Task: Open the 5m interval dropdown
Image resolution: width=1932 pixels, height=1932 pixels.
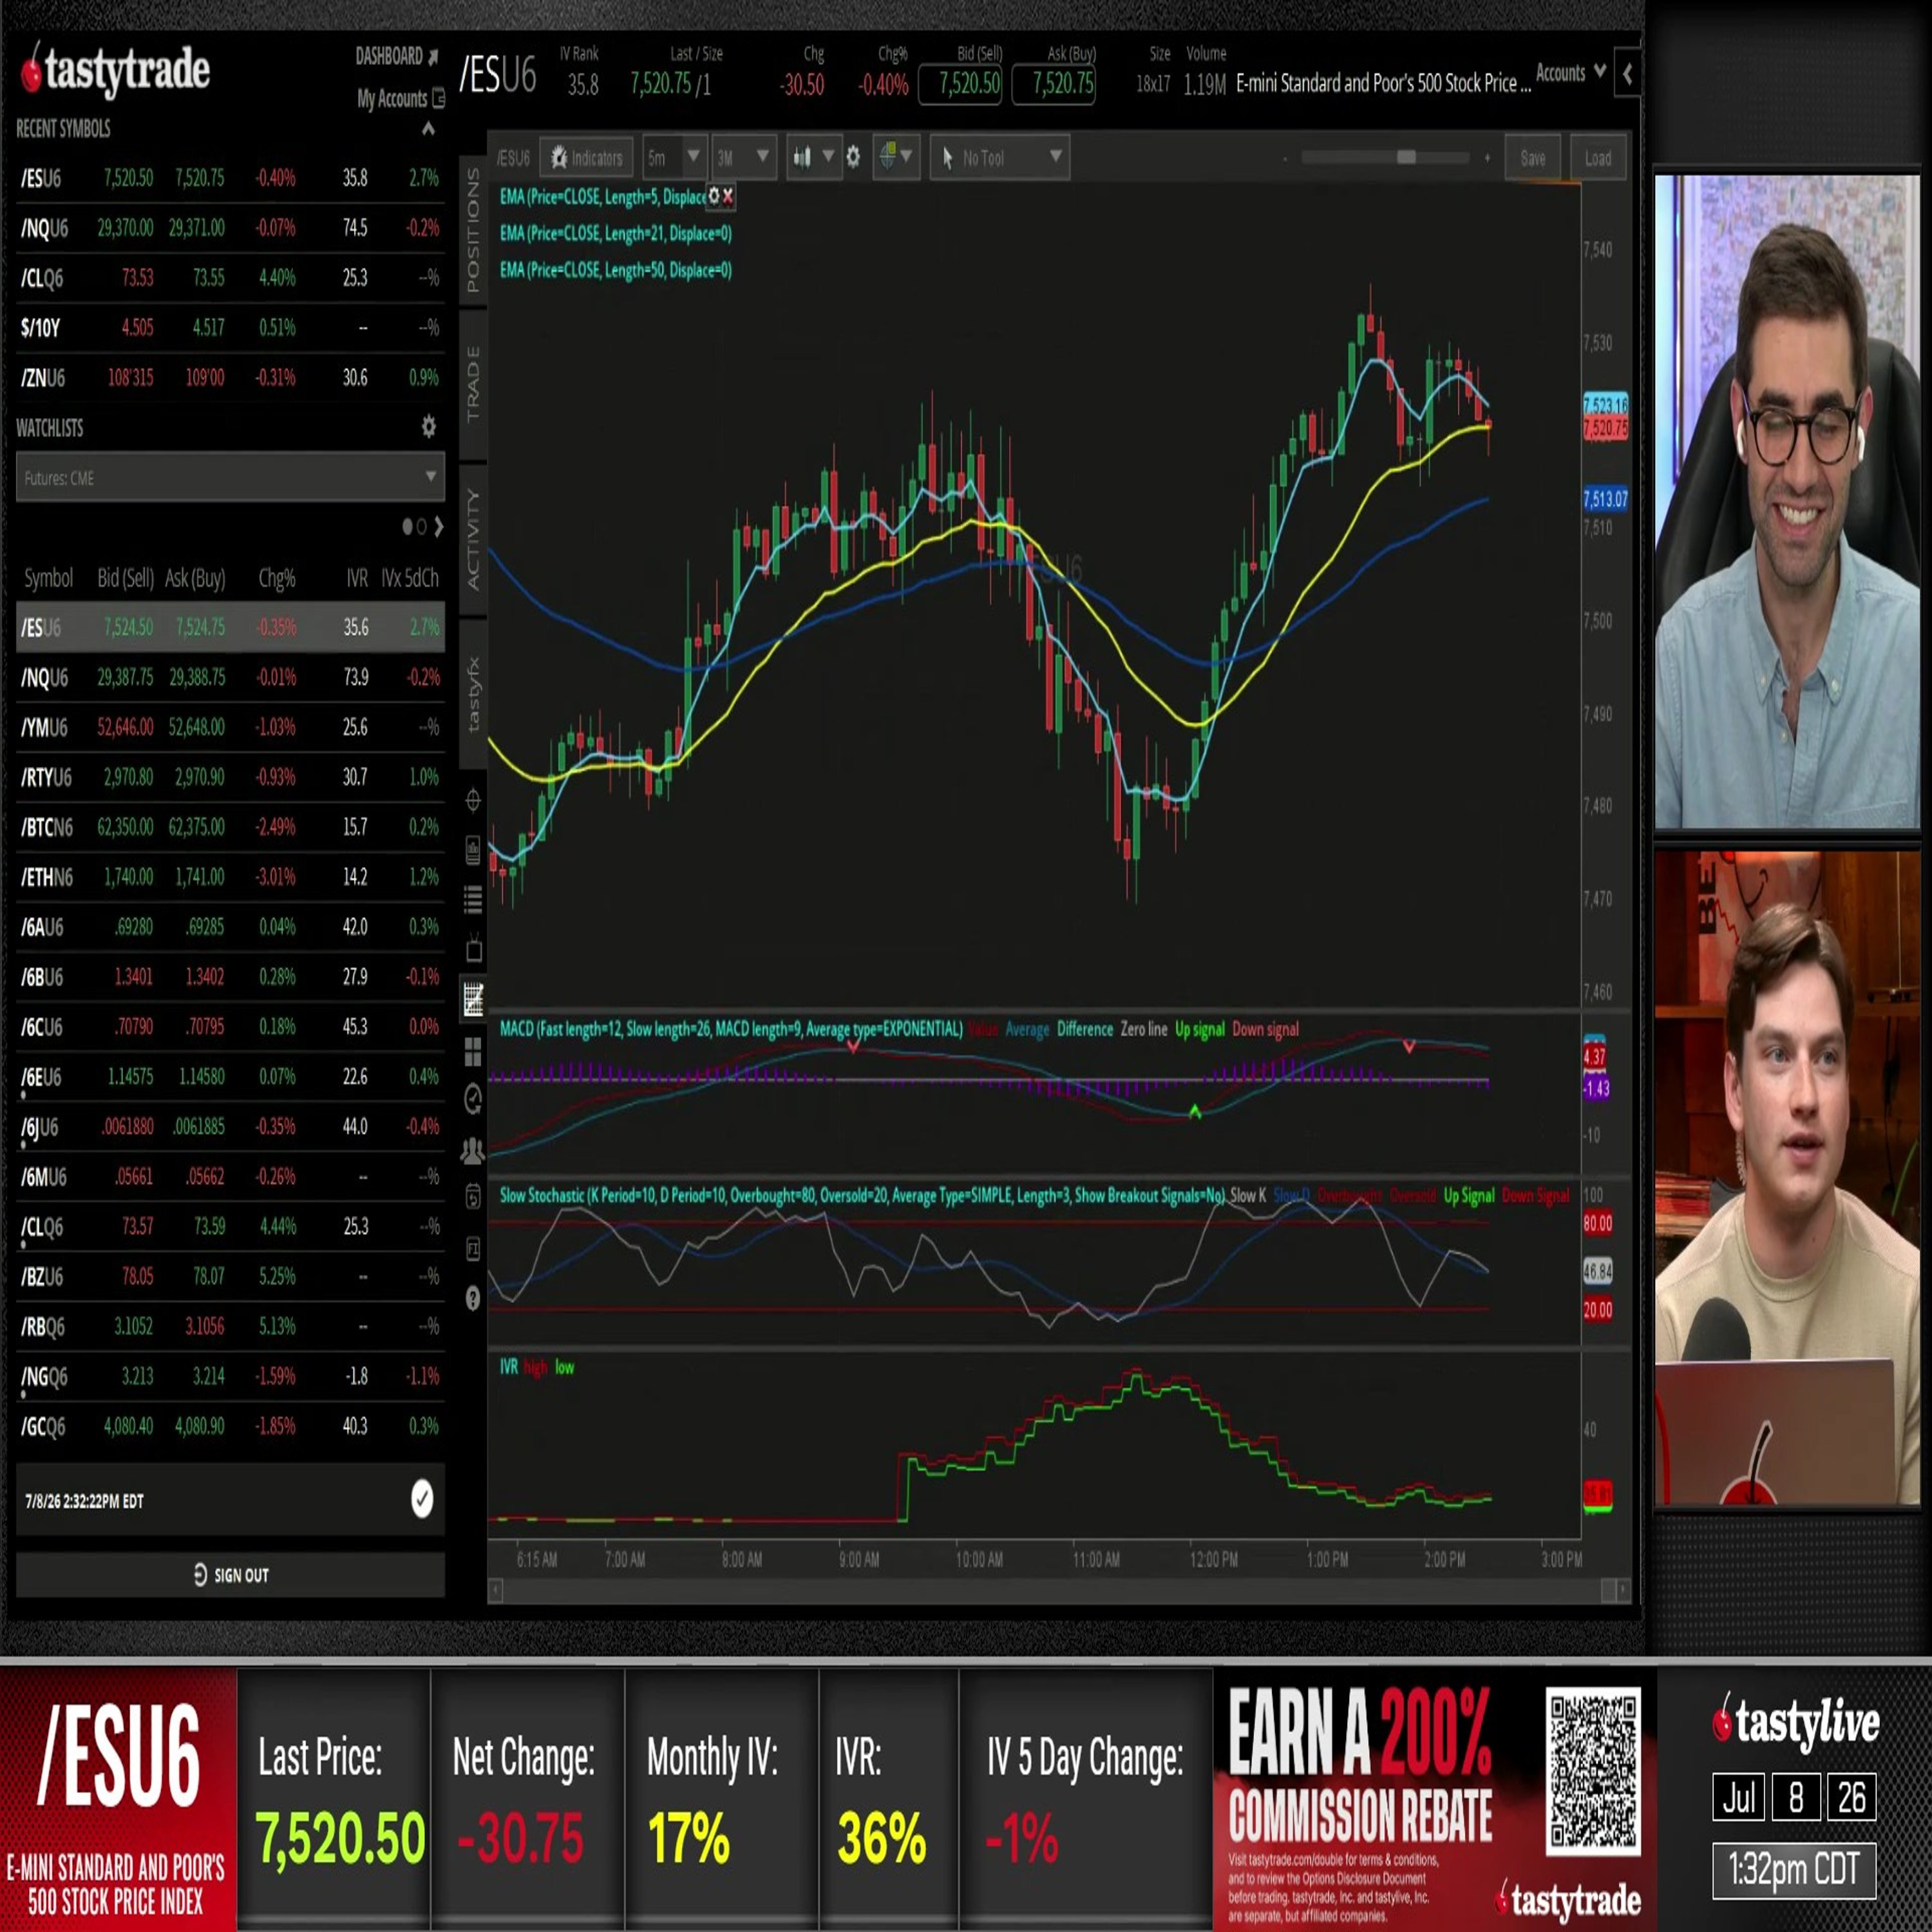Action: pyautogui.click(x=674, y=157)
